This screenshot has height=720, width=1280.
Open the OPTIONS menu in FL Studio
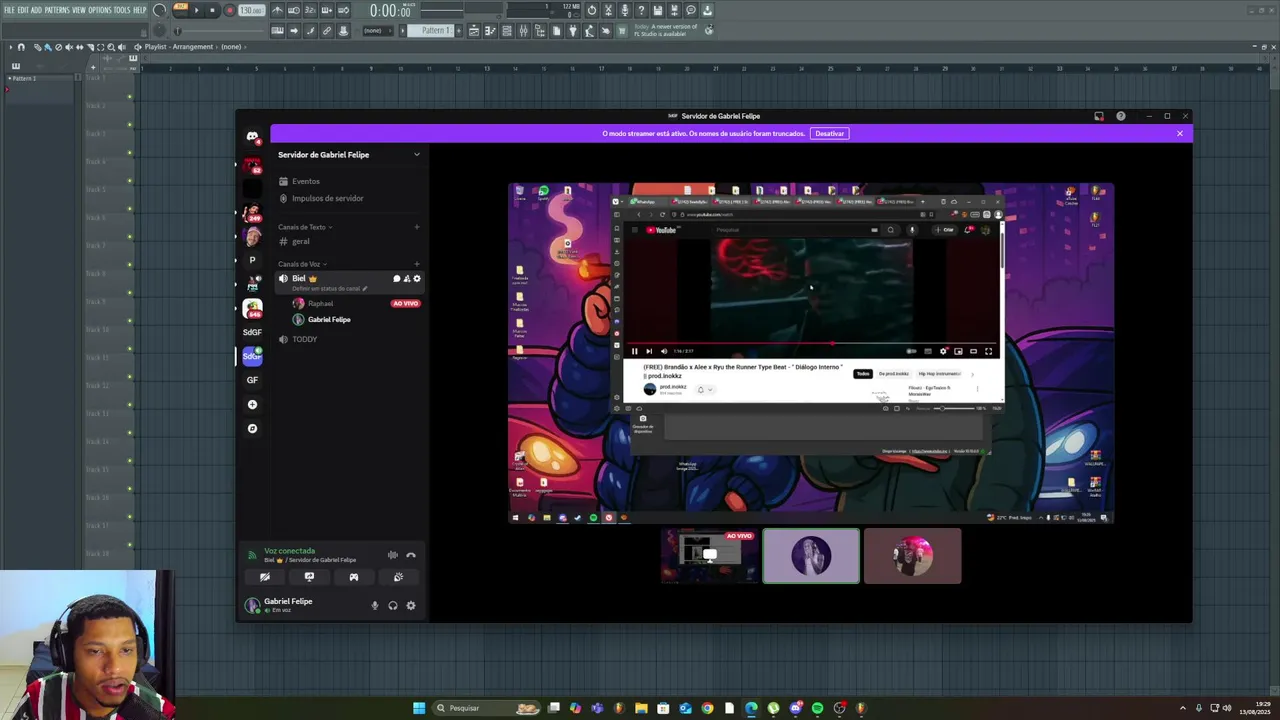[x=100, y=10]
